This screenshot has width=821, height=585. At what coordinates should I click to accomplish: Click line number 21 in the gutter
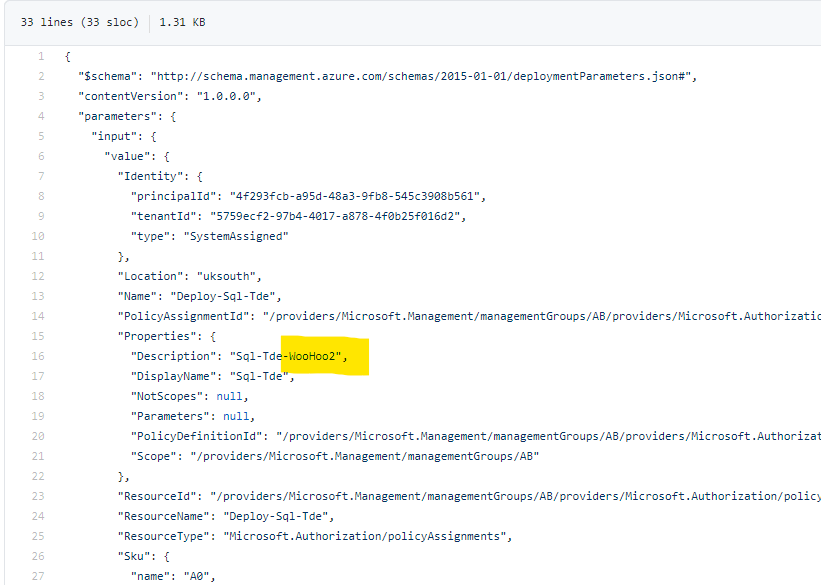[x=38, y=457]
